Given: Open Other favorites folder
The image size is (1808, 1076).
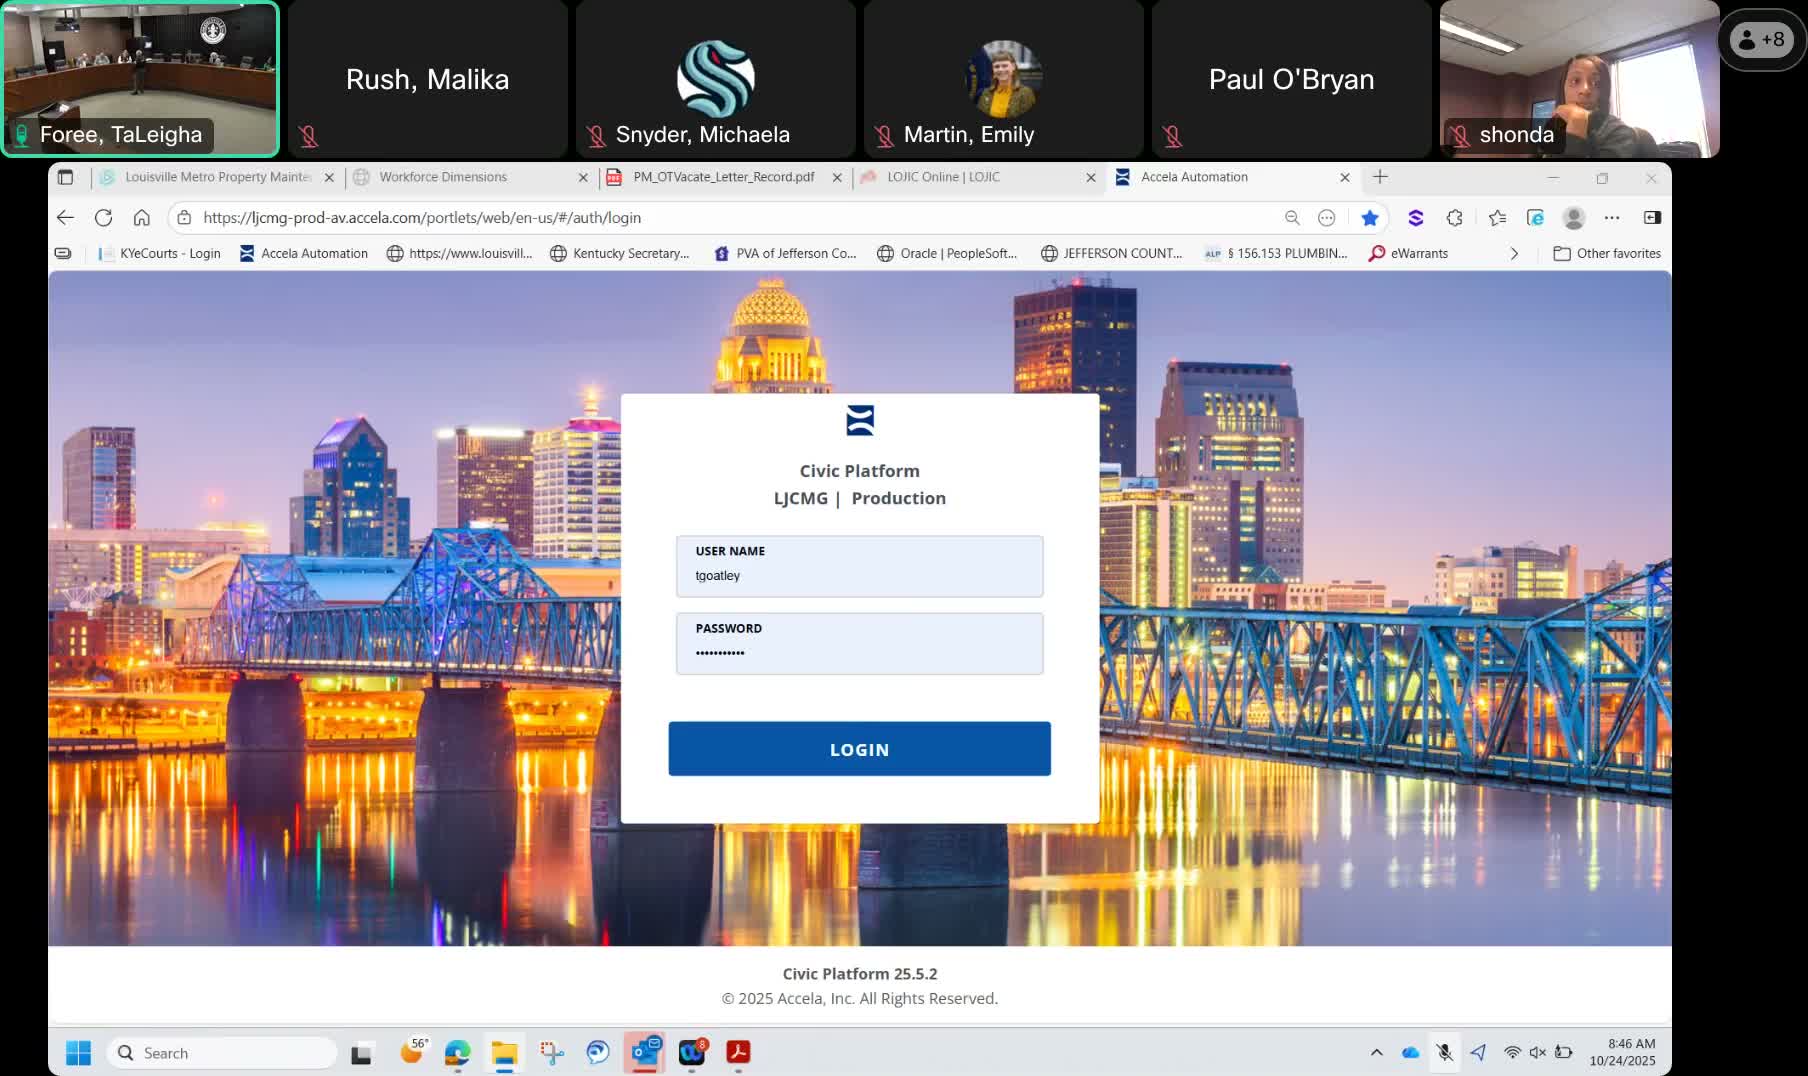Looking at the screenshot, I should (1607, 253).
